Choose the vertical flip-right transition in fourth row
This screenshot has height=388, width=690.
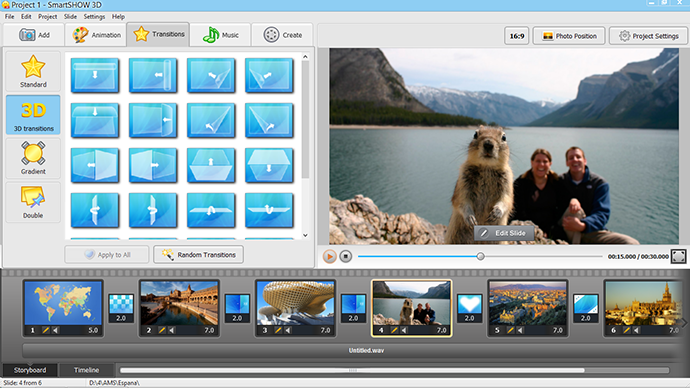[x=153, y=210]
